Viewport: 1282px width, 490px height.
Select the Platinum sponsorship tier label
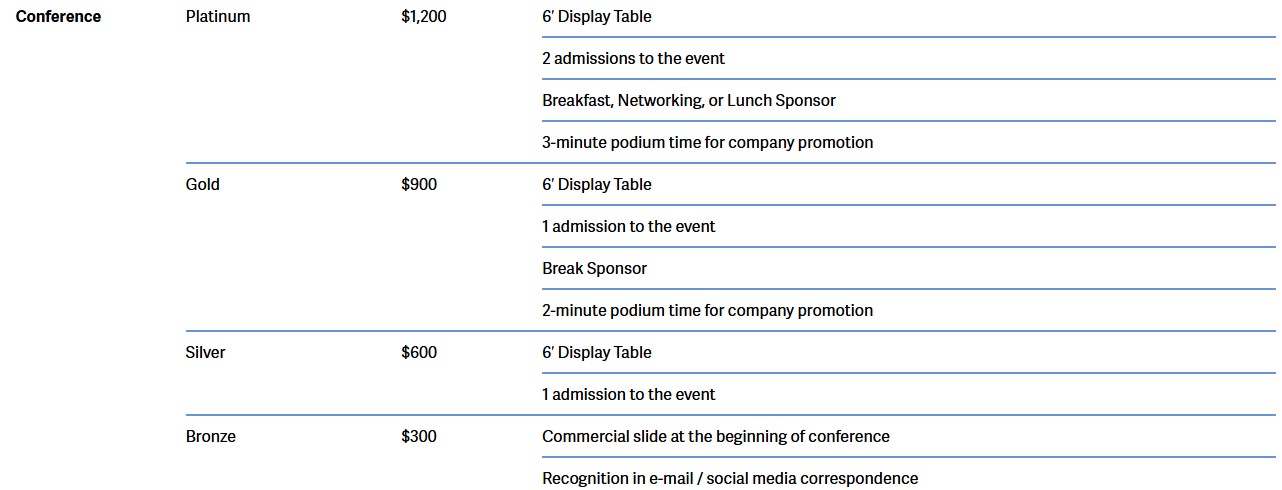pyautogui.click(x=218, y=17)
